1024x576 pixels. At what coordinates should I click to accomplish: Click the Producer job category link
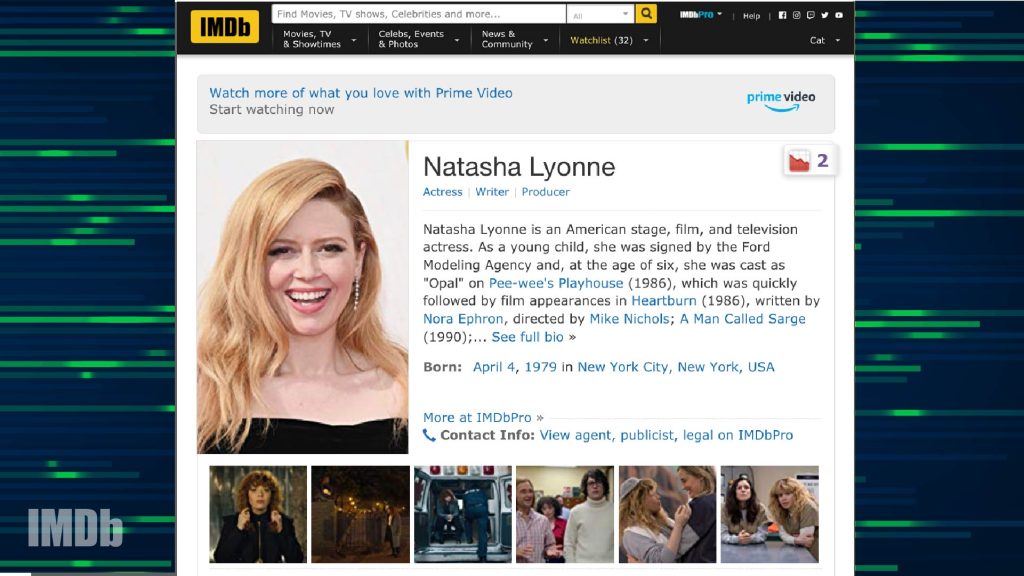tap(545, 192)
